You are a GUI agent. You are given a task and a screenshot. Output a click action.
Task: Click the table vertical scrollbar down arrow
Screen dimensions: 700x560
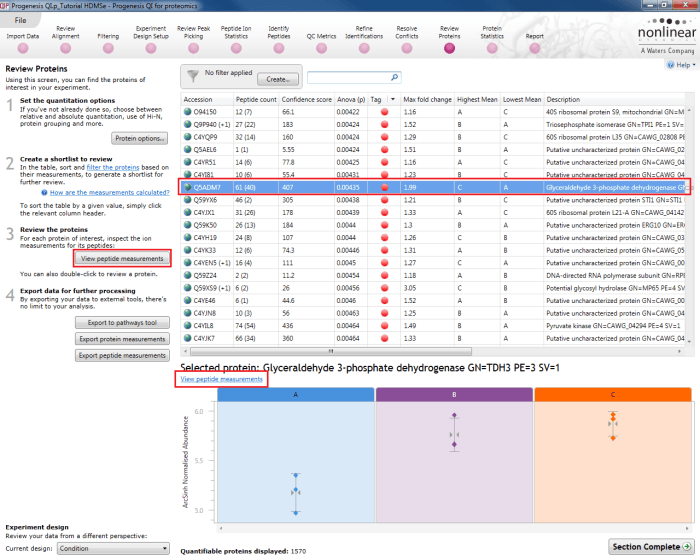point(689,342)
